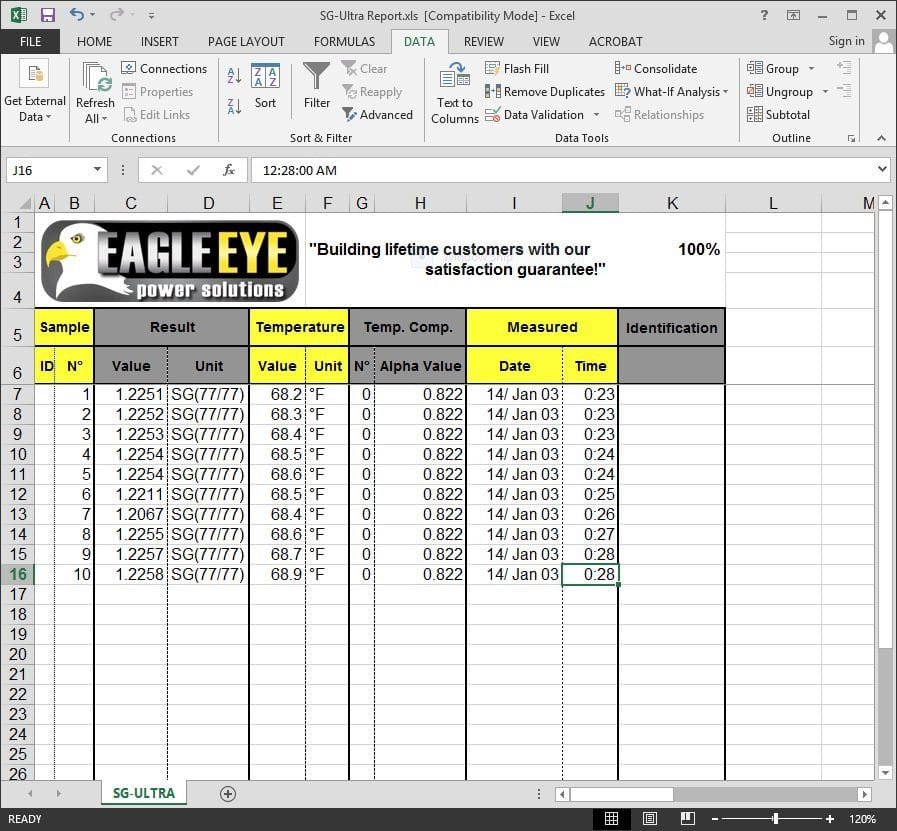The image size is (897, 831).
Task: Select cell containing 1.2067 value
Action: (131, 514)
